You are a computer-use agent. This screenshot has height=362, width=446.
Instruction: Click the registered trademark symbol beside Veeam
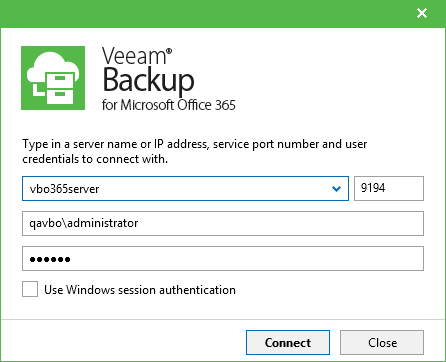click(169, 51)
